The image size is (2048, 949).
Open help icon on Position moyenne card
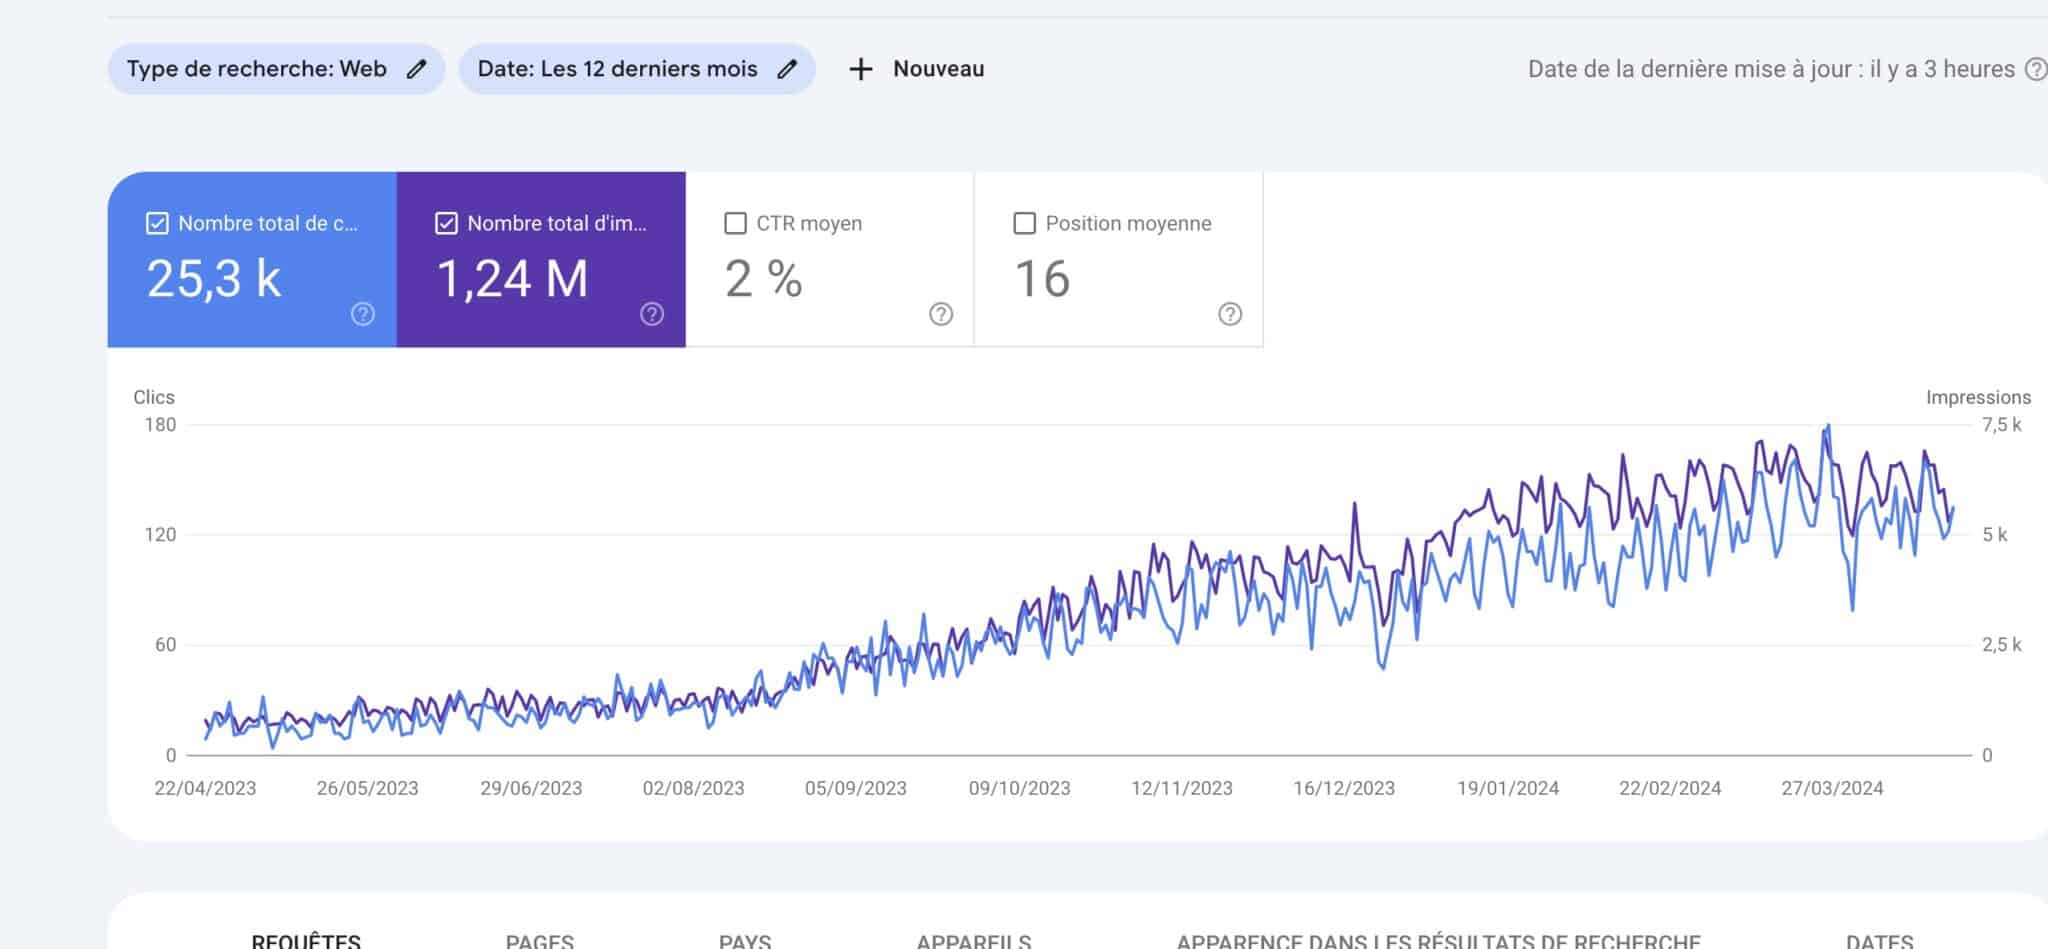[x=1229, y=314]
